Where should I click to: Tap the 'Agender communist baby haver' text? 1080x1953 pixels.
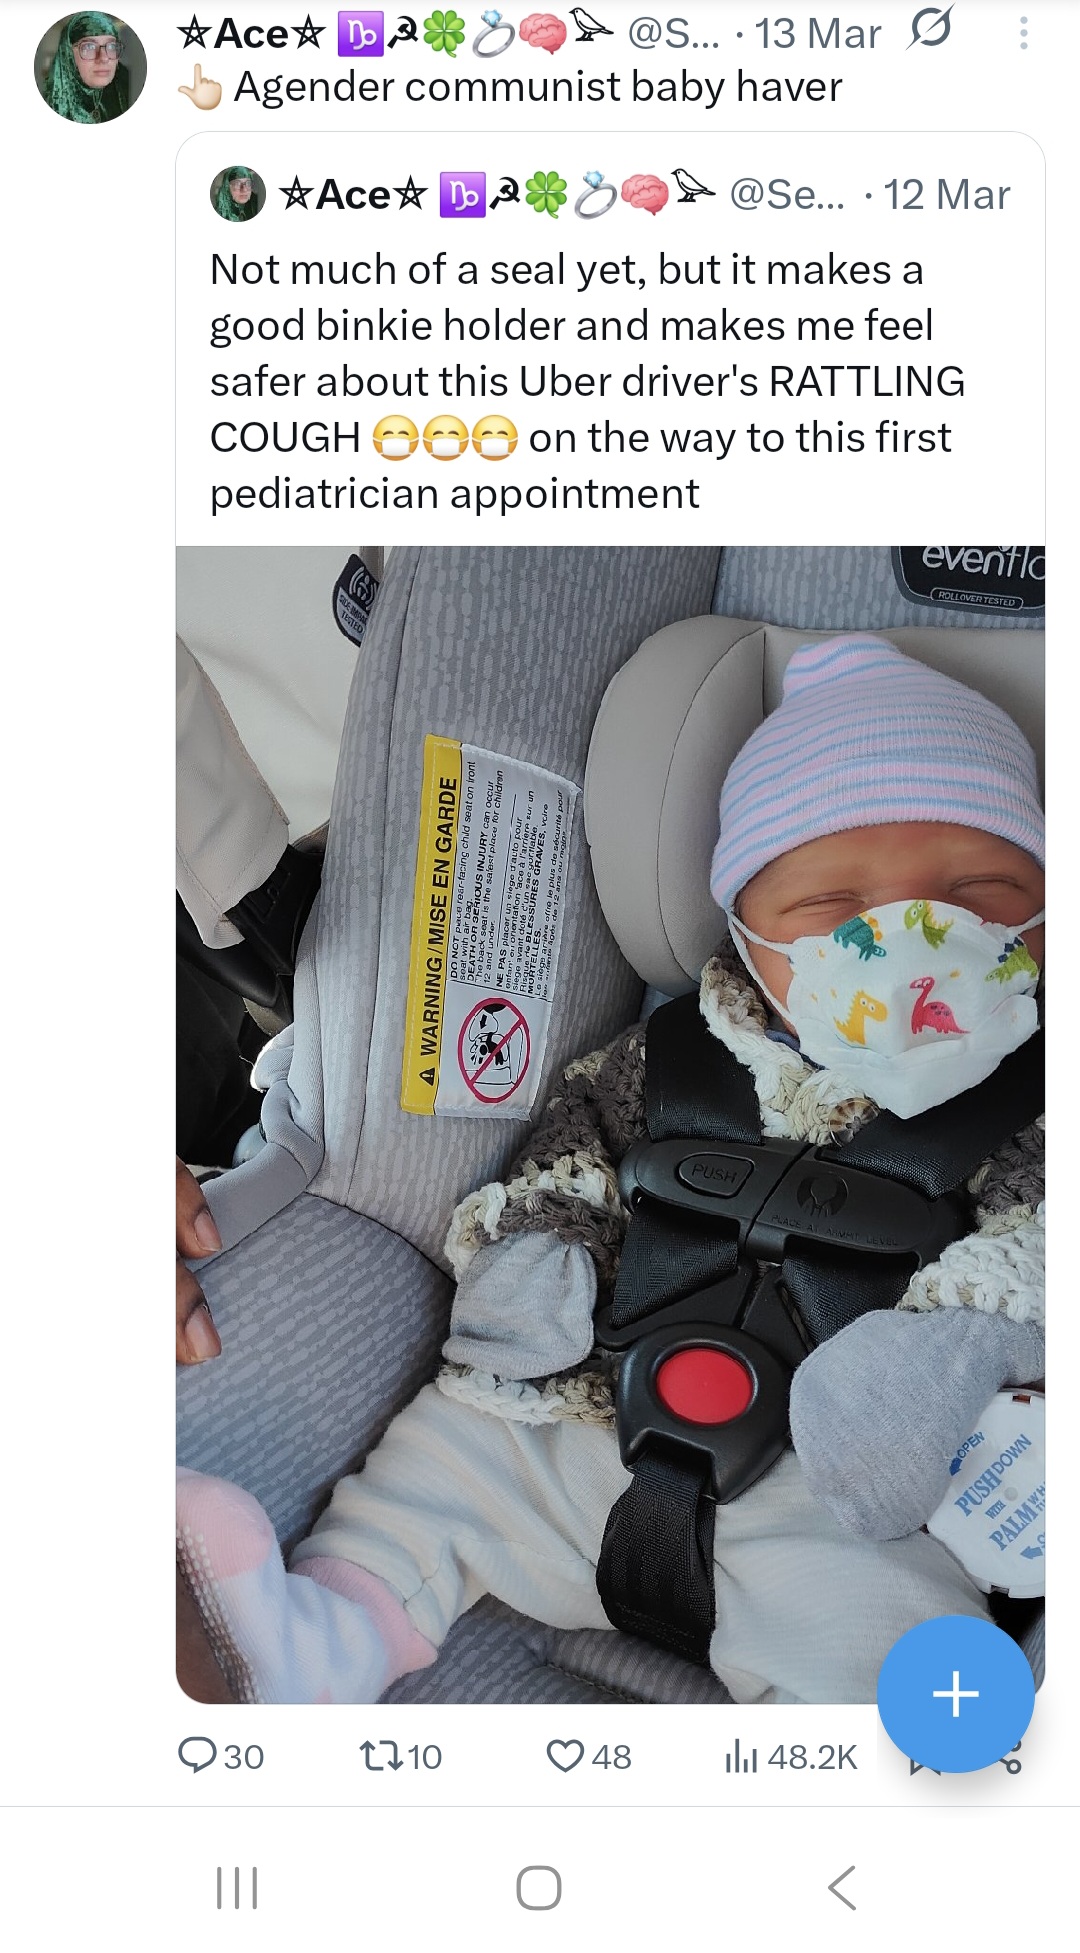[538, 87]
